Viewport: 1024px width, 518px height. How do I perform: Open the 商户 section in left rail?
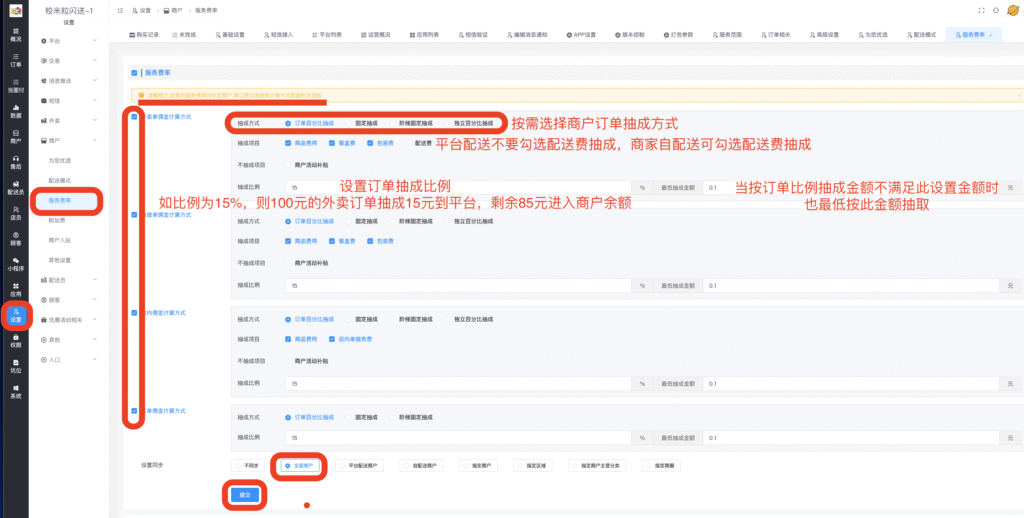click(16, 137)
